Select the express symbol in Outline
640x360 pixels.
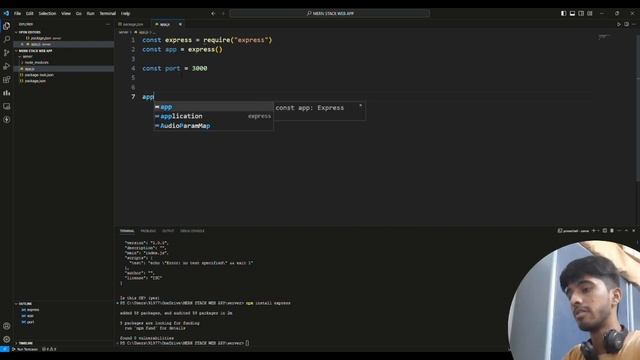pyautogui.click(x=64, y=310)
